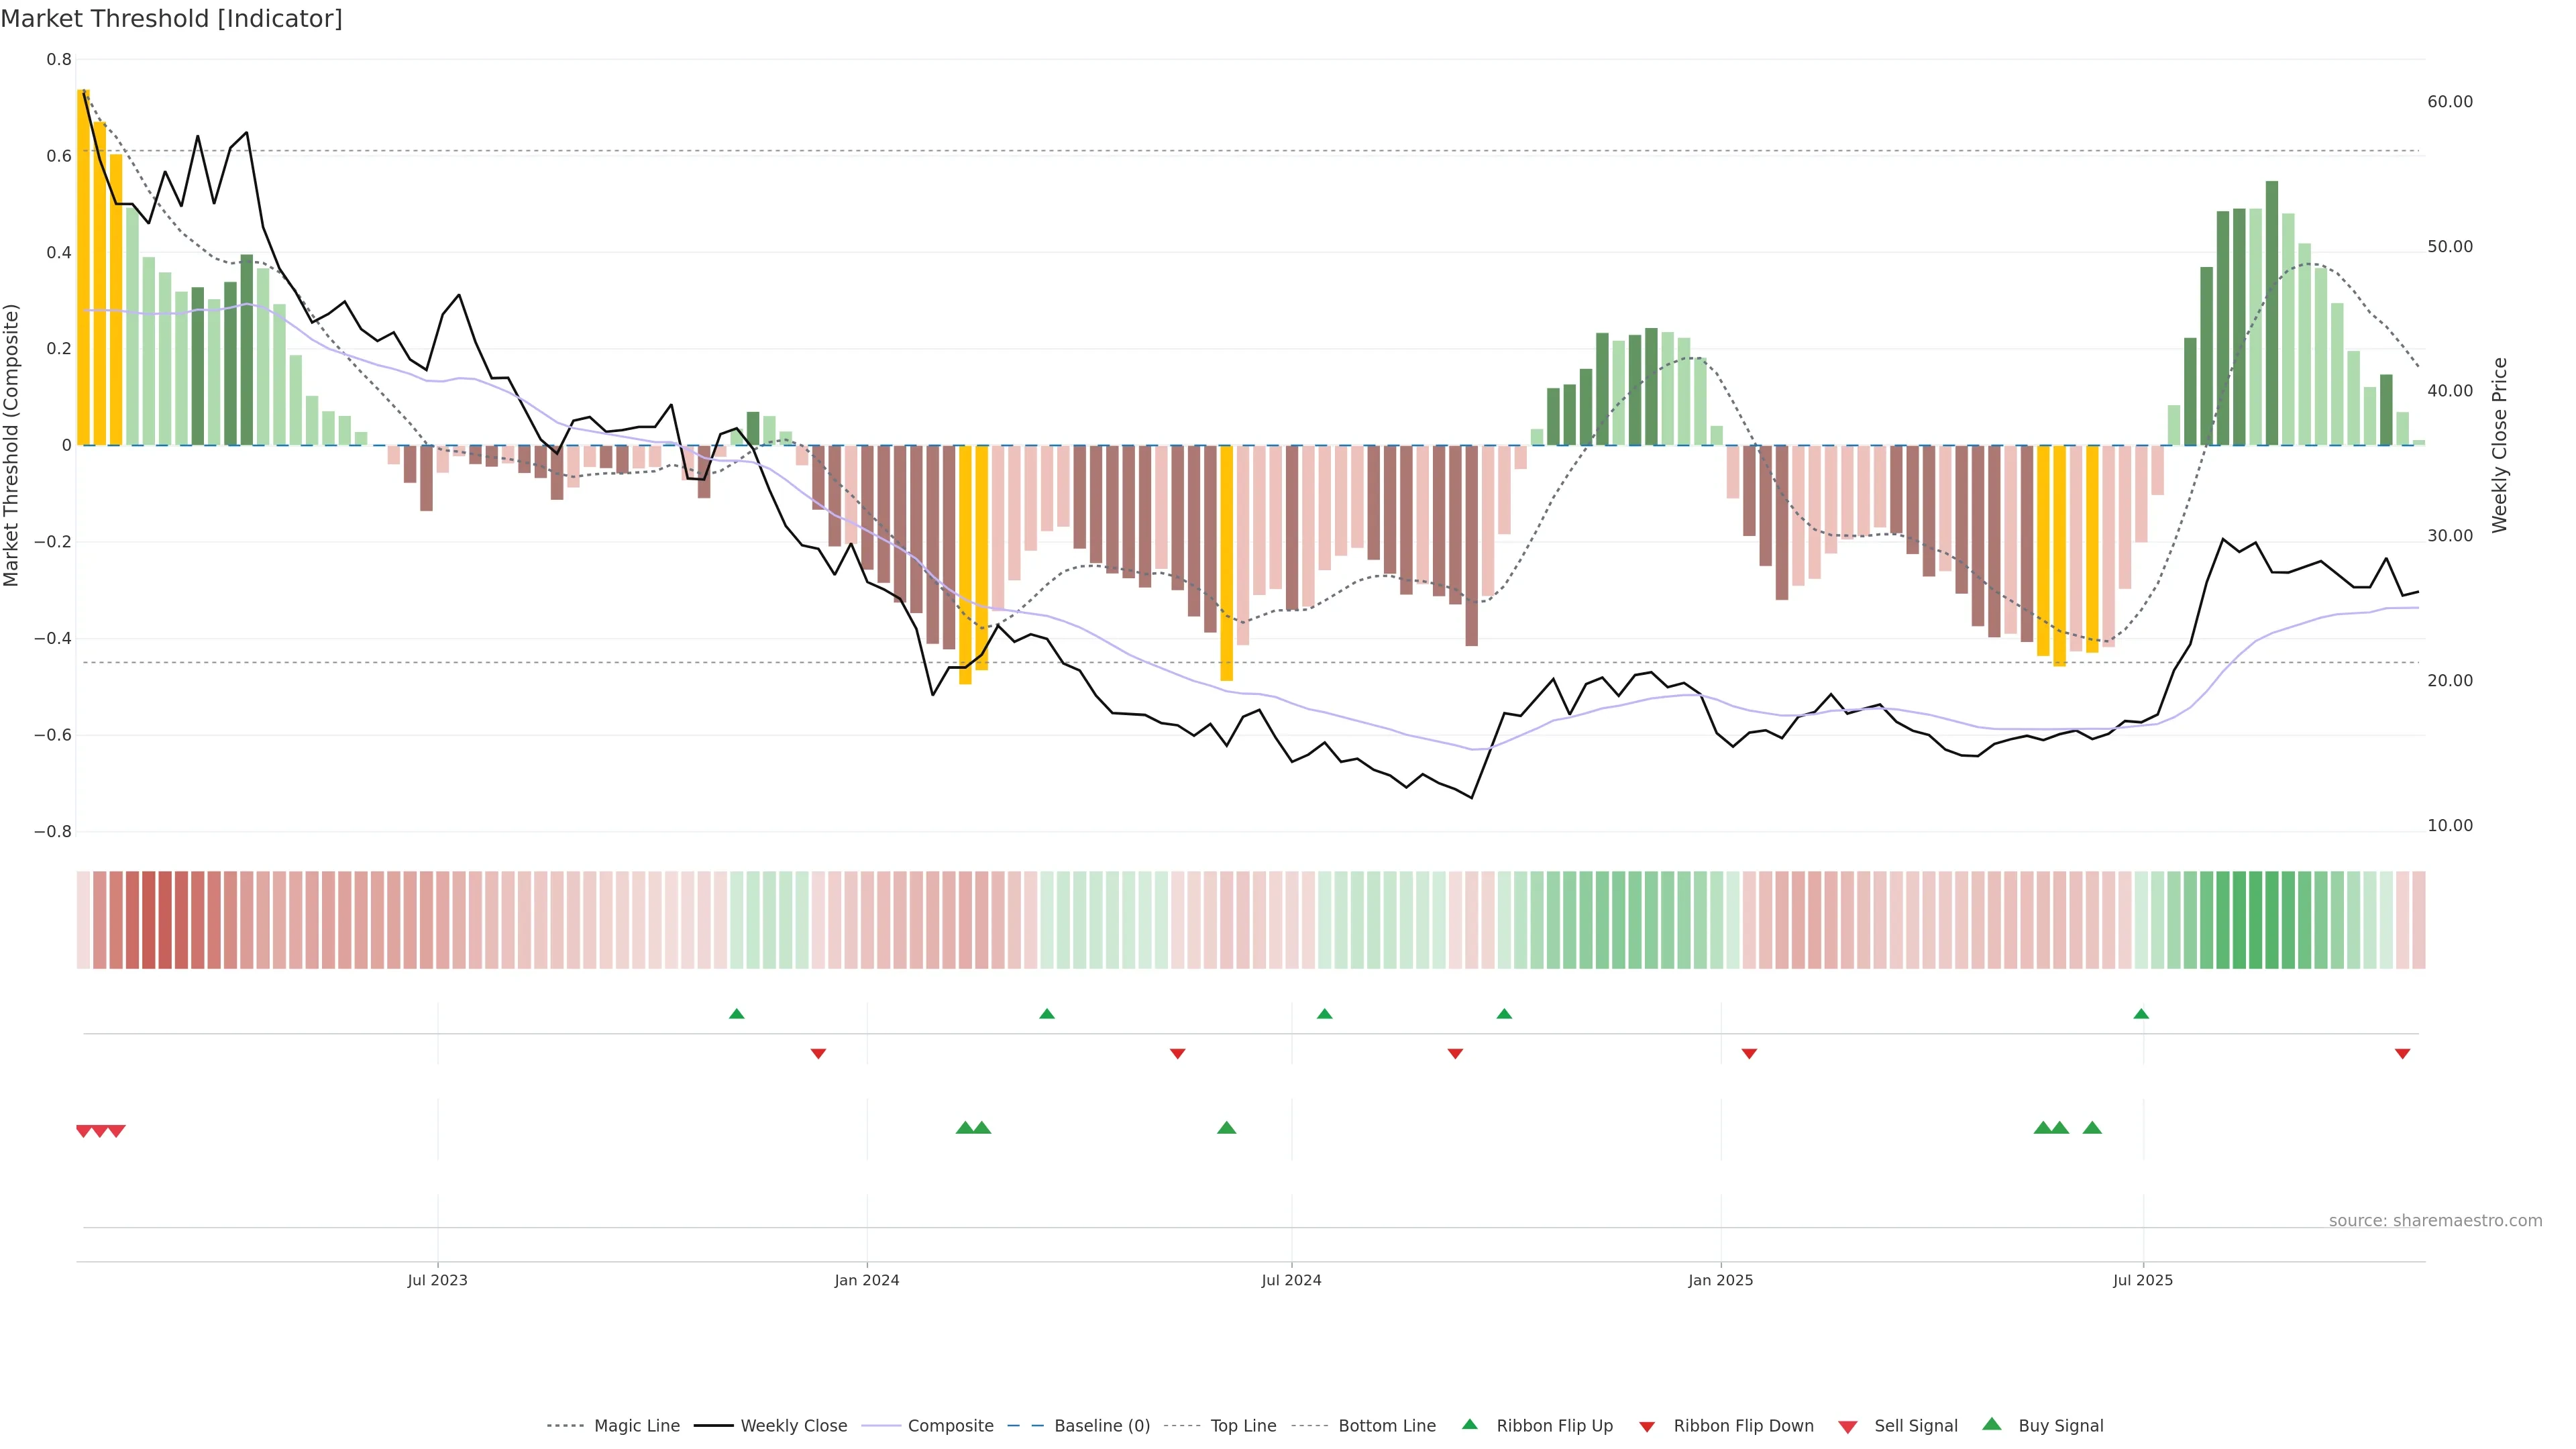Viewport: 2576px width, 1449px height.
Task: Click the Ribbon Flip Up legend triangle icon
Action: point(1469,1424)
